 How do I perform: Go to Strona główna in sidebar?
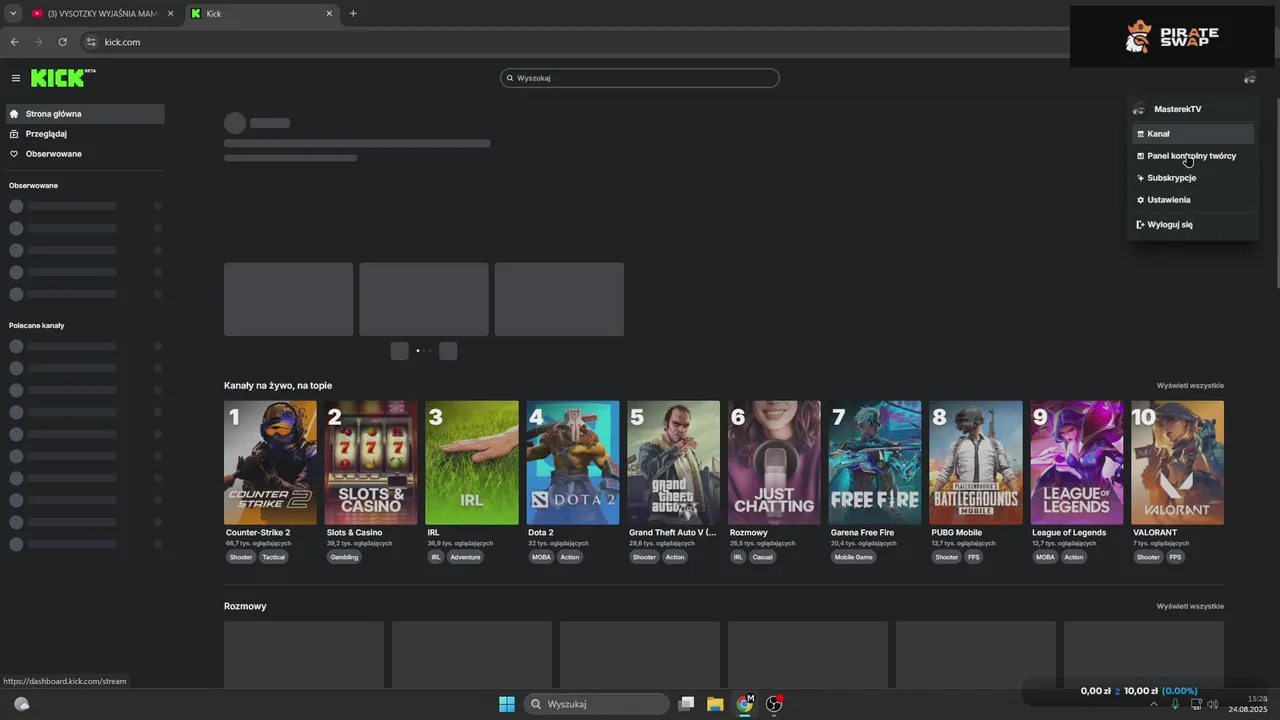(x=84, y=114)
